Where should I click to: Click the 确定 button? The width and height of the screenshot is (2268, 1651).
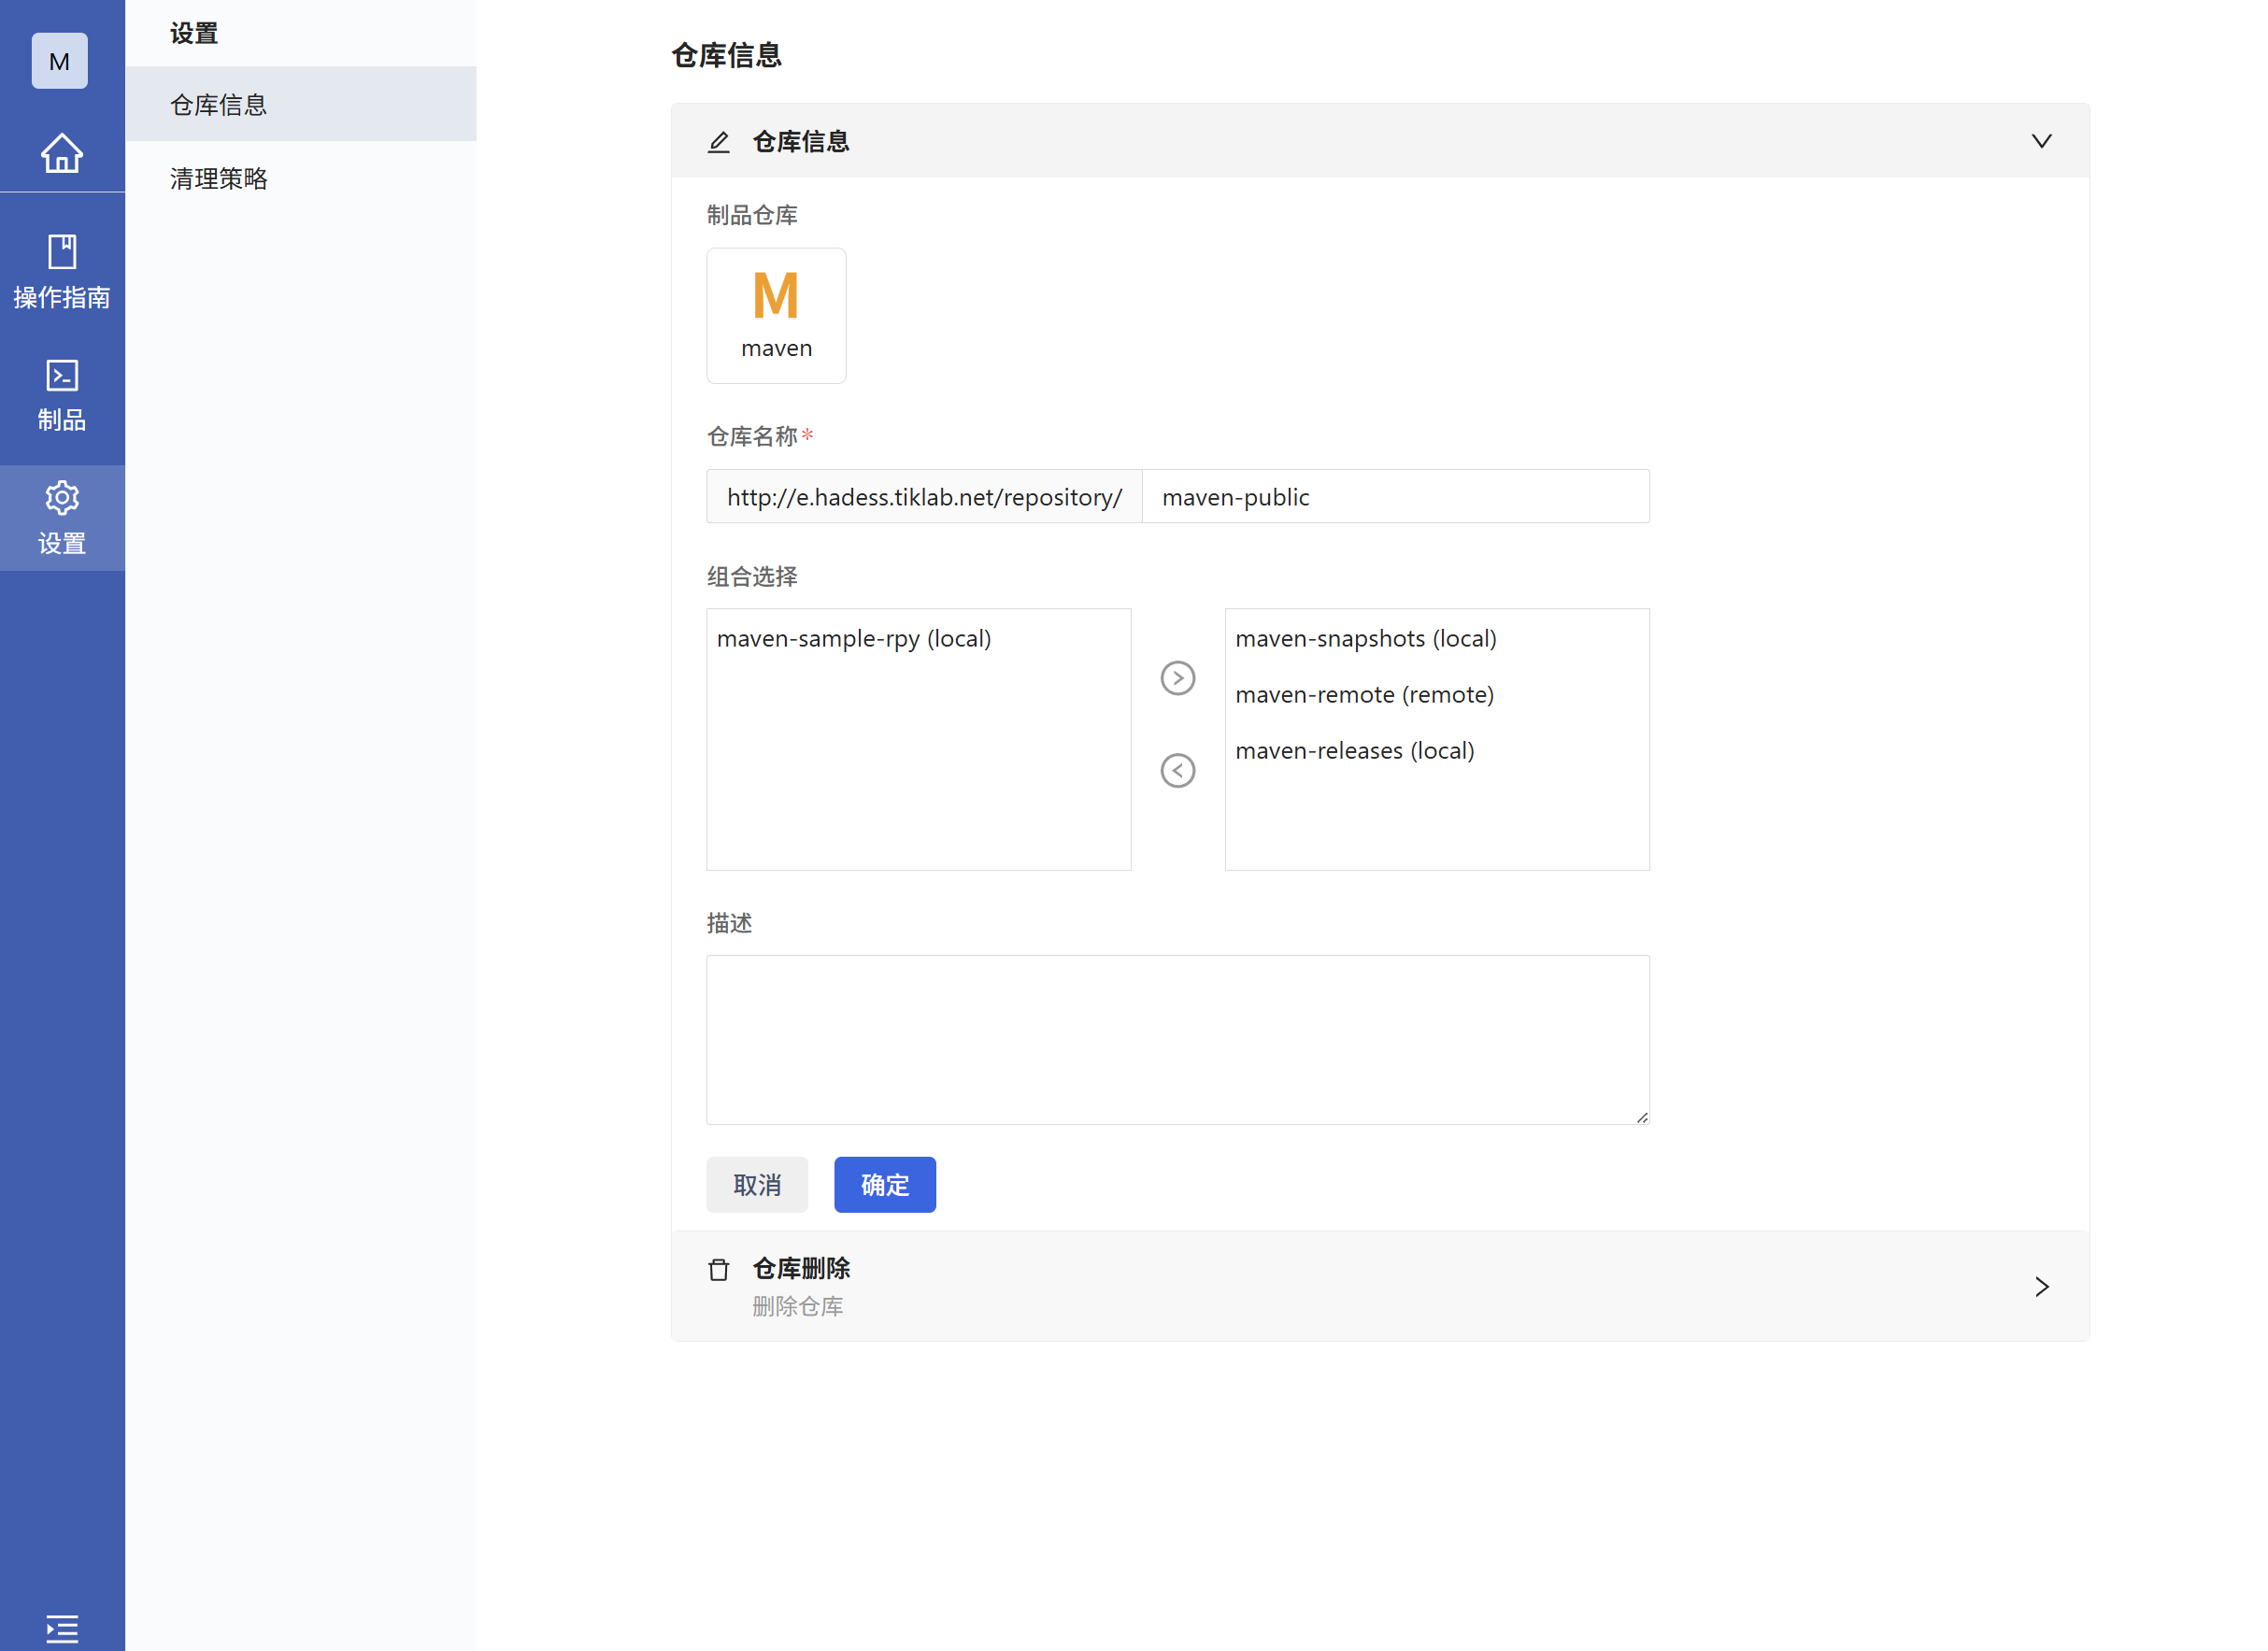(x=884, y=1184)
